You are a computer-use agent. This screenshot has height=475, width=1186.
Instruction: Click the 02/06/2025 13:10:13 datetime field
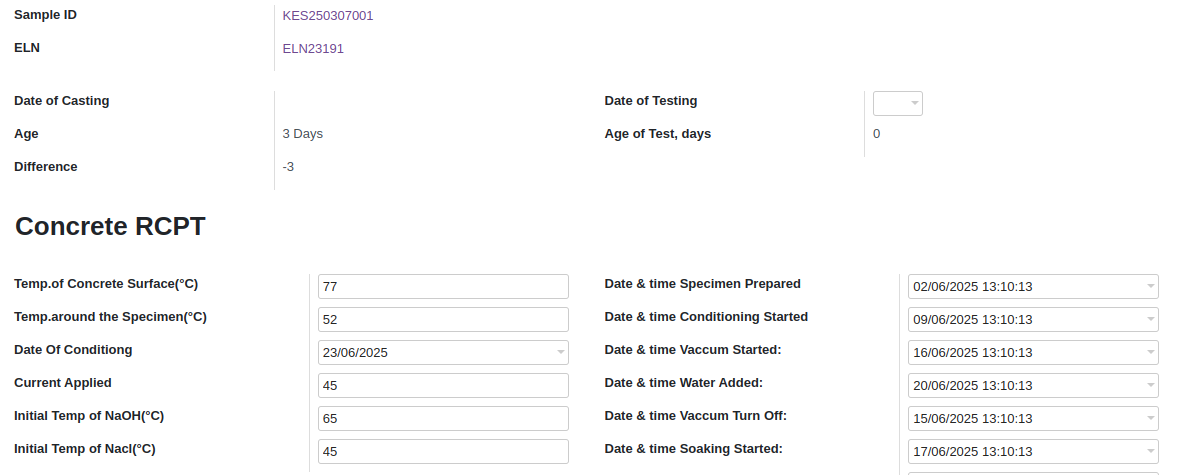pyautogui.click(x=1033, y=287)
